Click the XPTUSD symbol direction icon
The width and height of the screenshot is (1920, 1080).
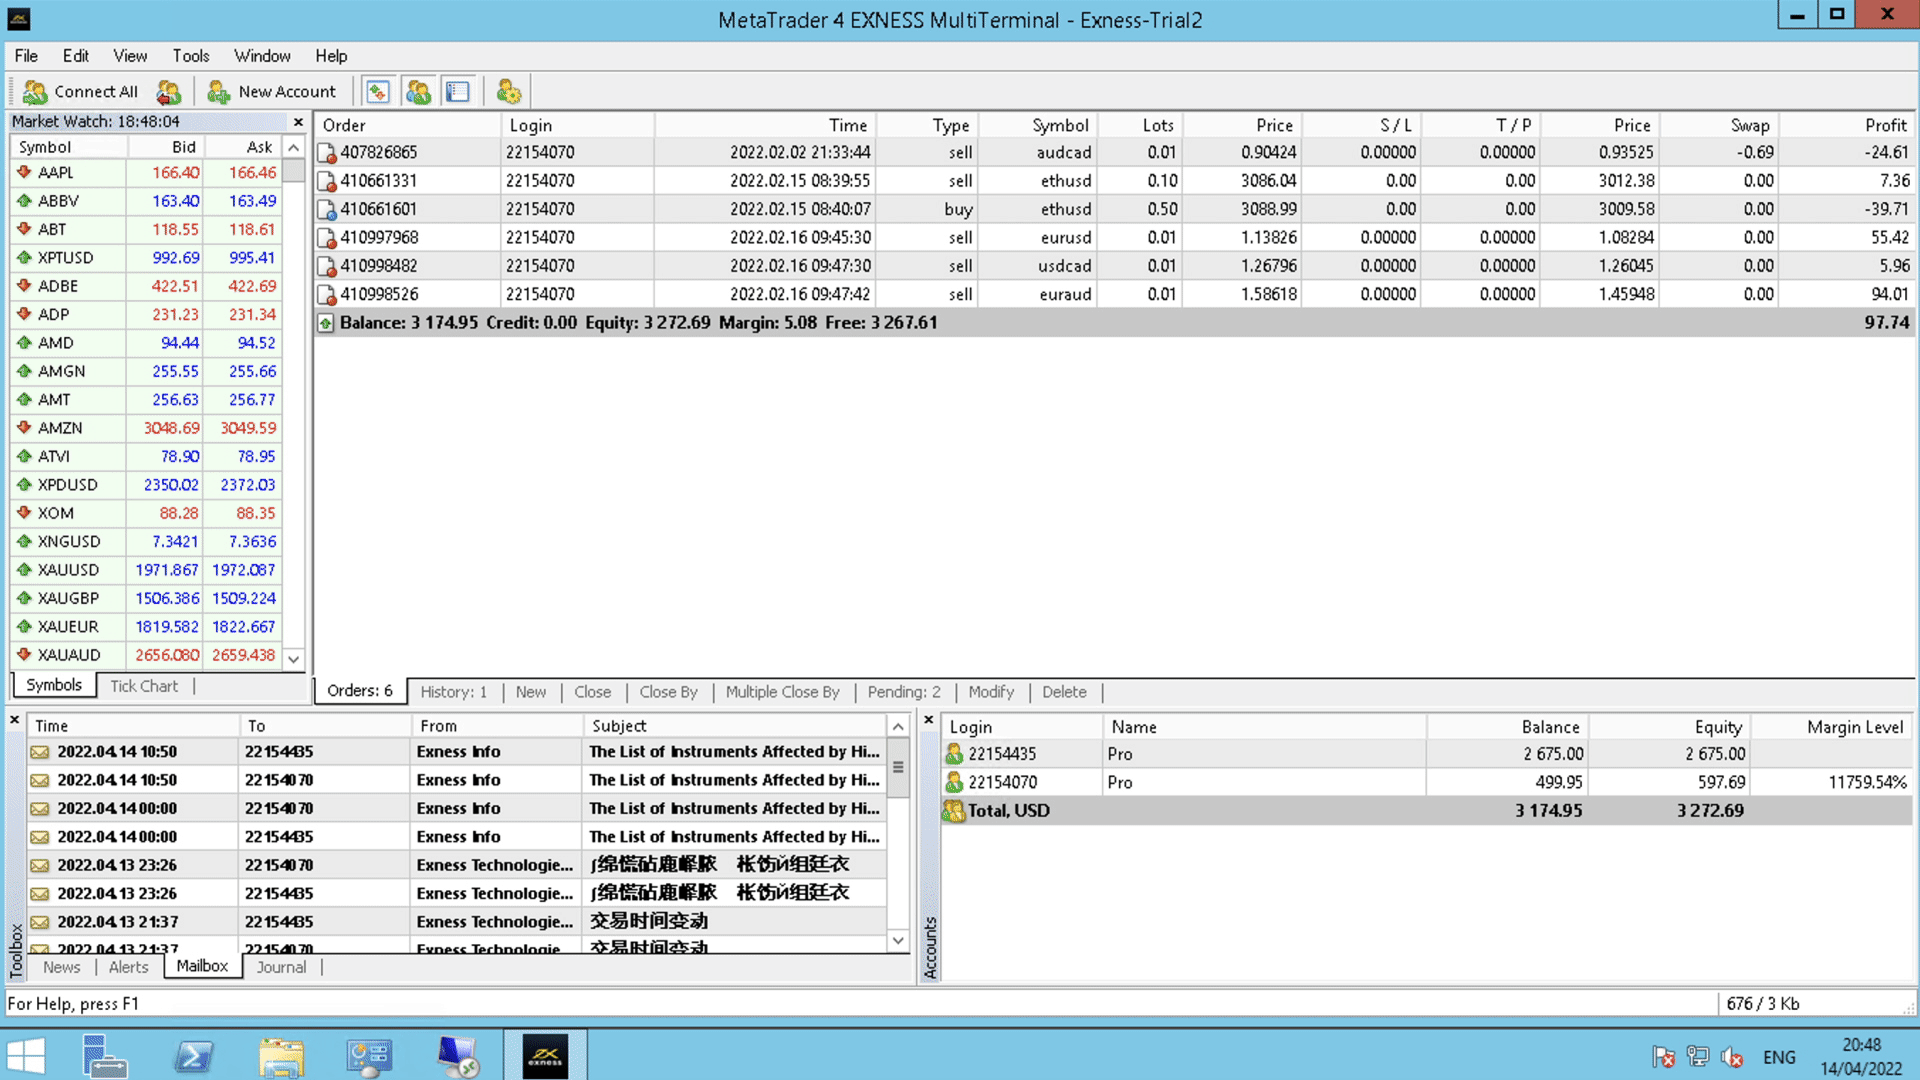pos(24,257)
